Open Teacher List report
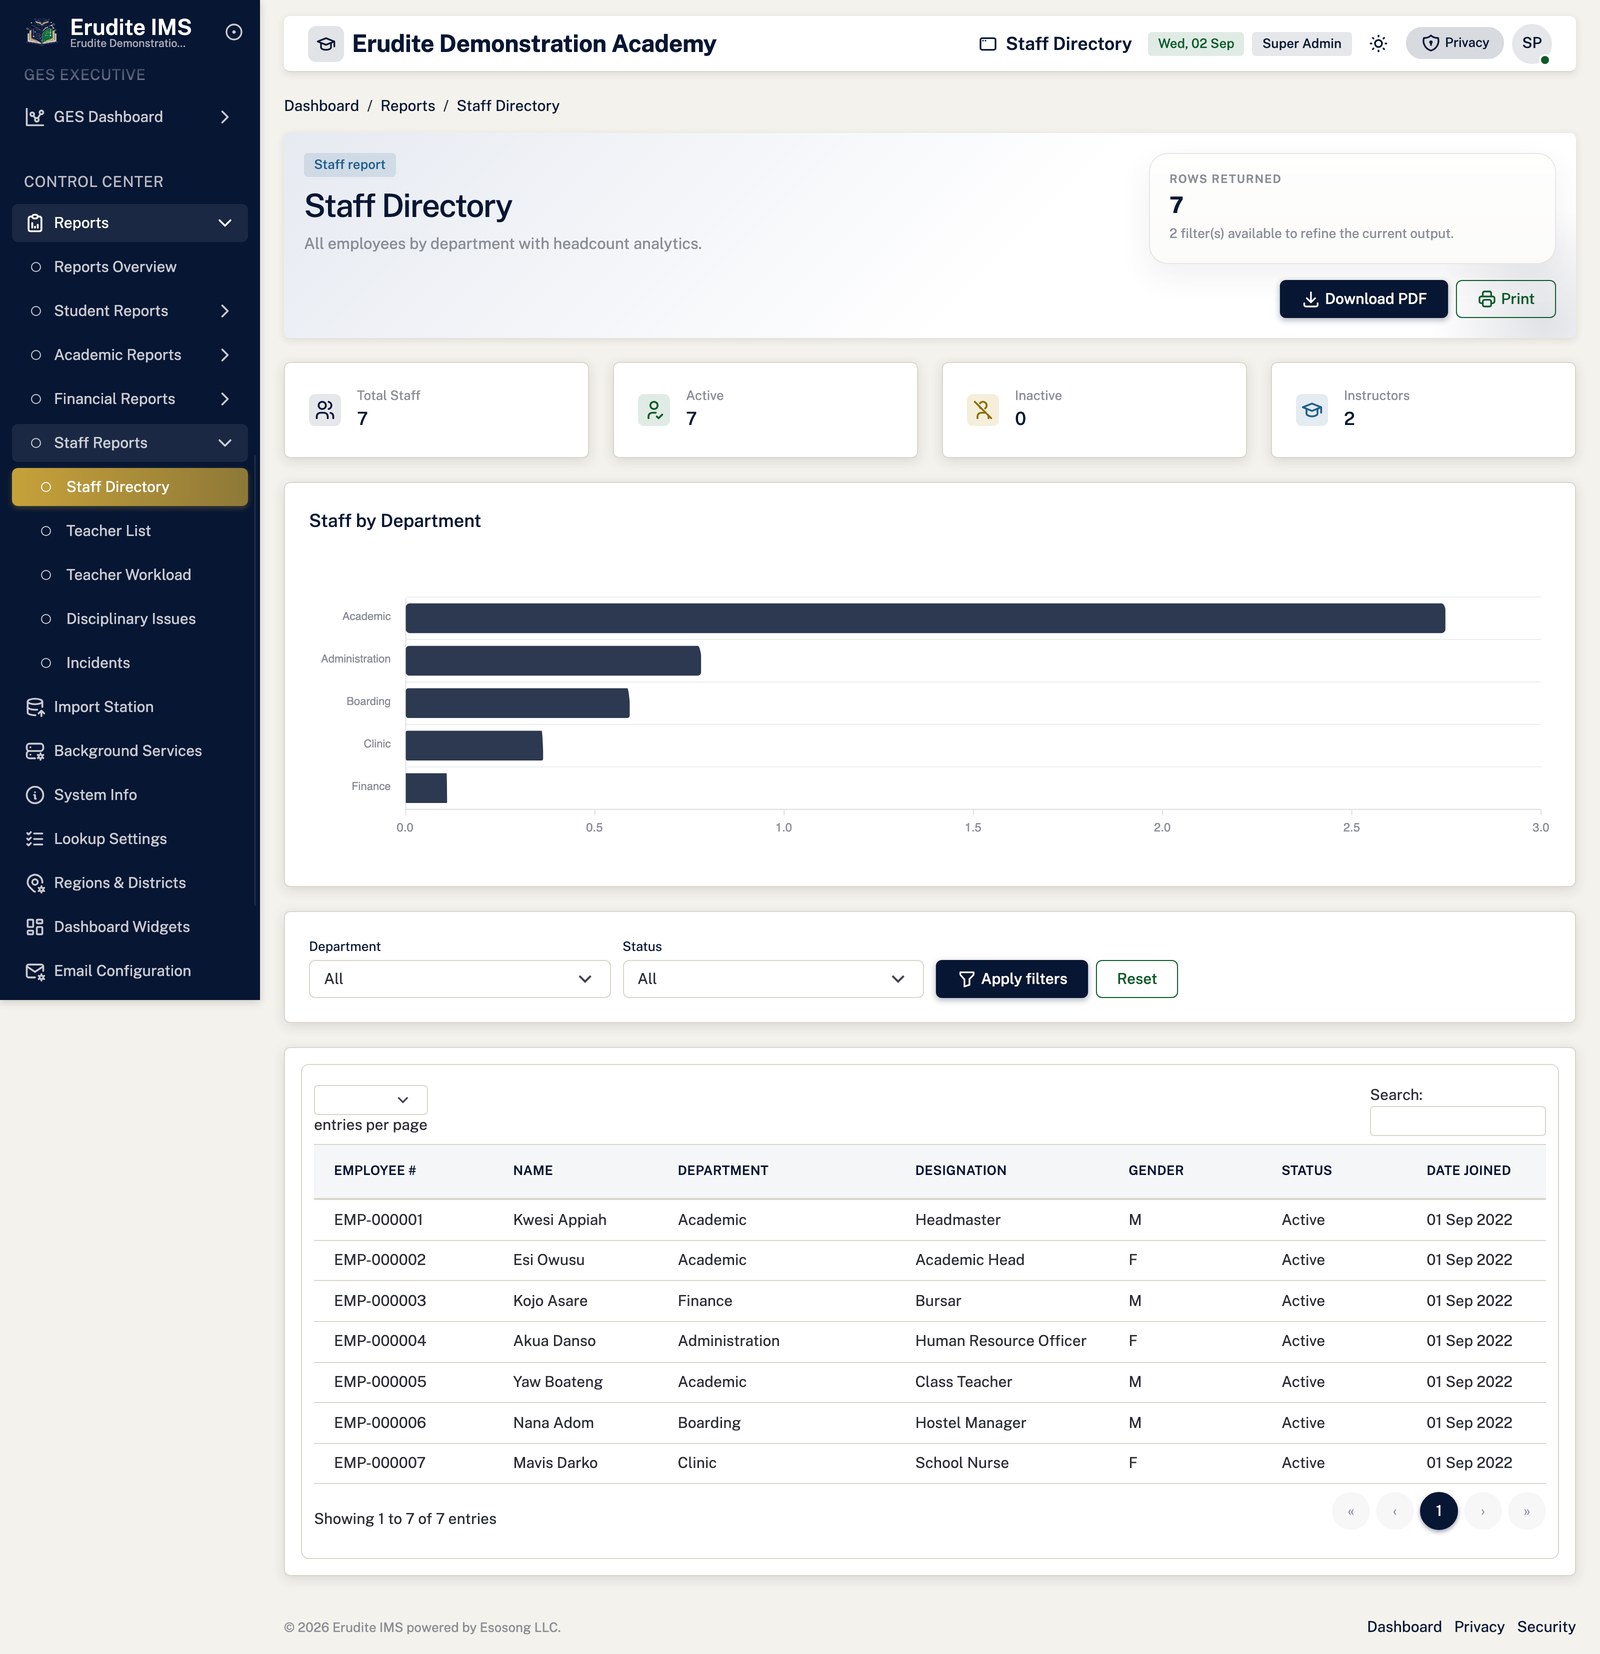 coord(130,531)
